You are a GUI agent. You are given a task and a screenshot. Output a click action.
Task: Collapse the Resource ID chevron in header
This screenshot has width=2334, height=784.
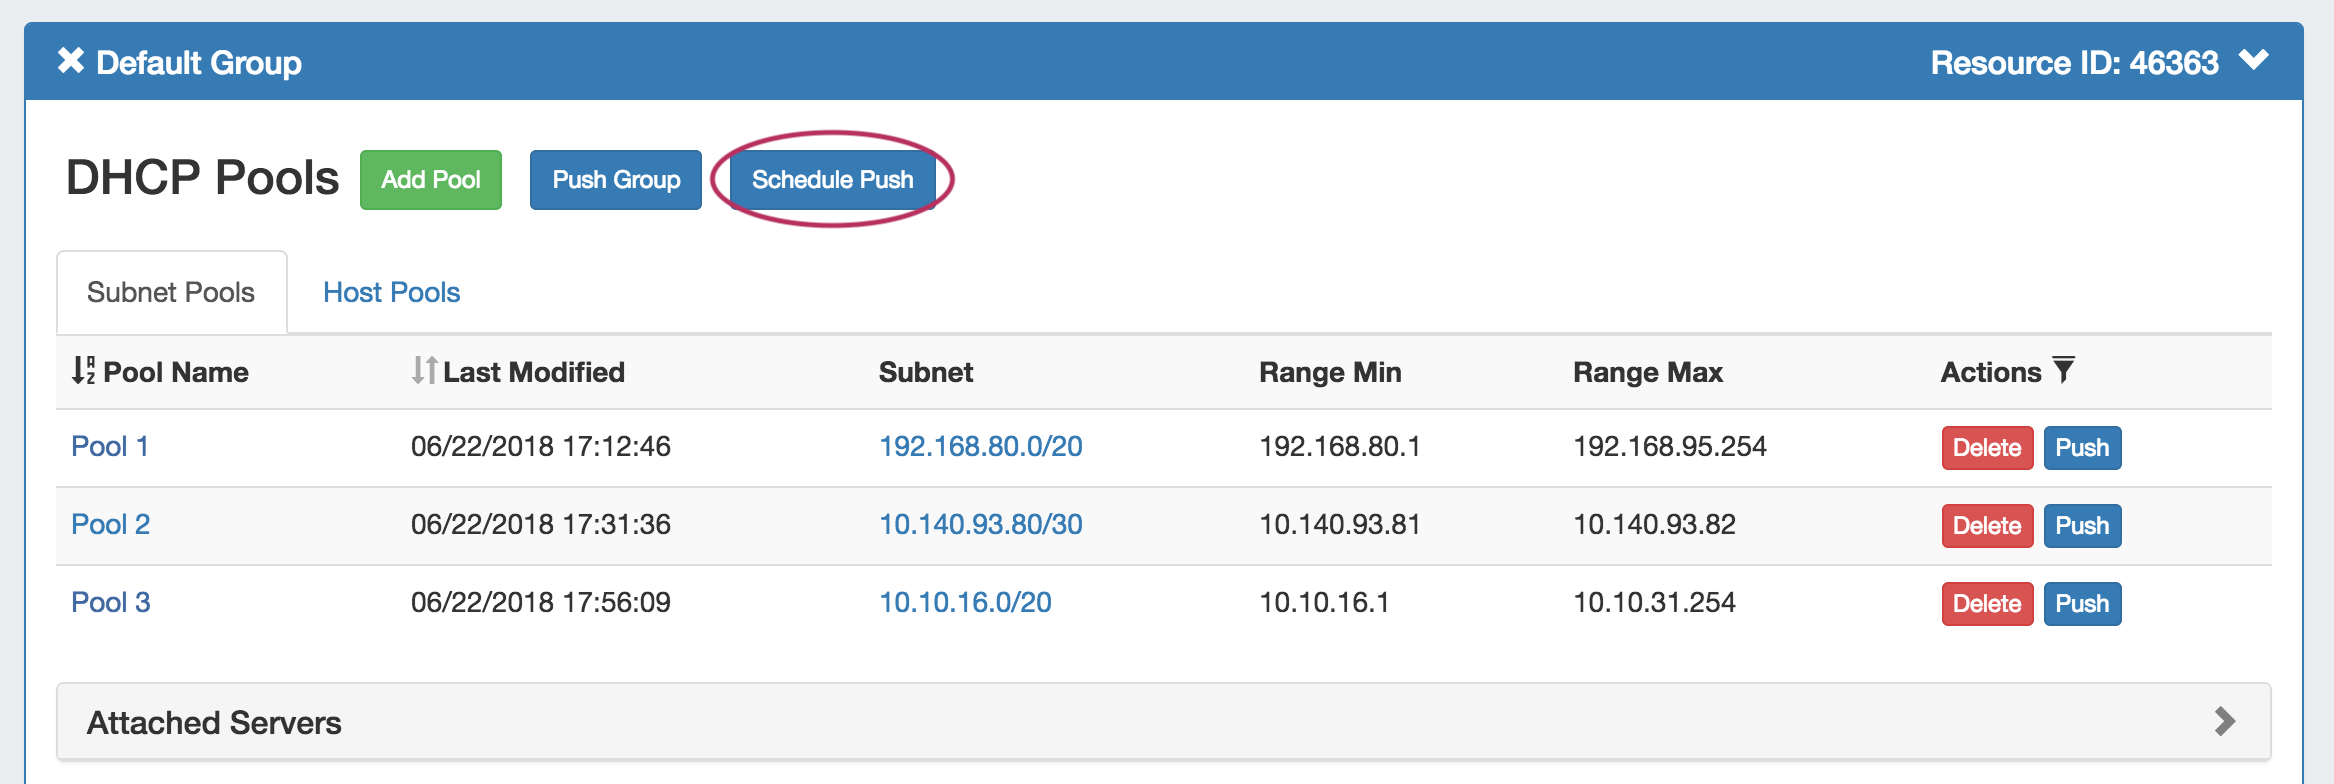coord(2253,60)
